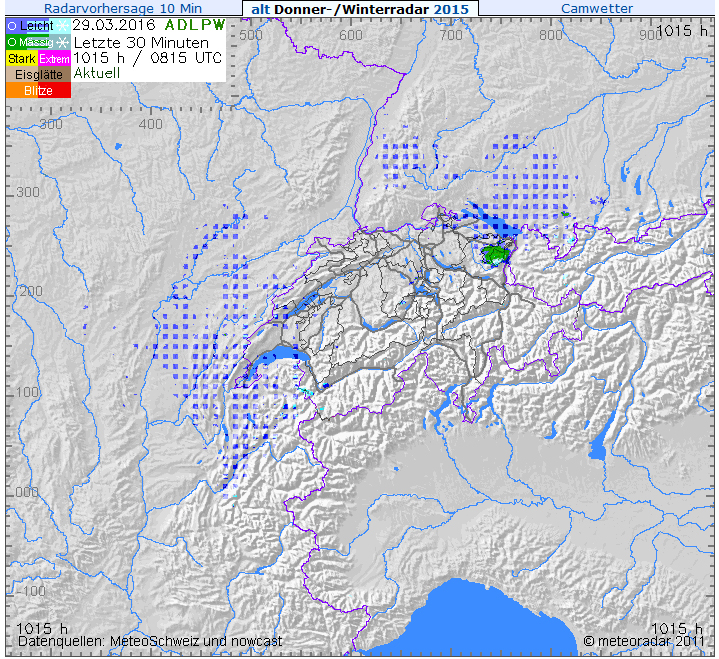Click the snowflake icon beside Leicht
This screenshot has height=659, width=719.
(x=63, y=26)
